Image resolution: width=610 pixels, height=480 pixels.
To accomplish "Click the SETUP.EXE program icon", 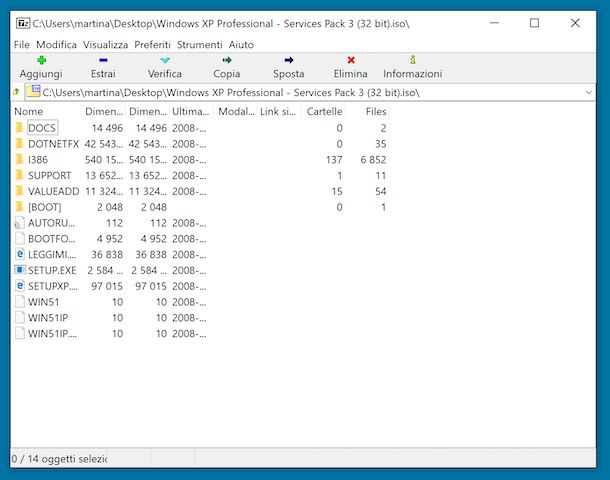I will pos(19,270).
